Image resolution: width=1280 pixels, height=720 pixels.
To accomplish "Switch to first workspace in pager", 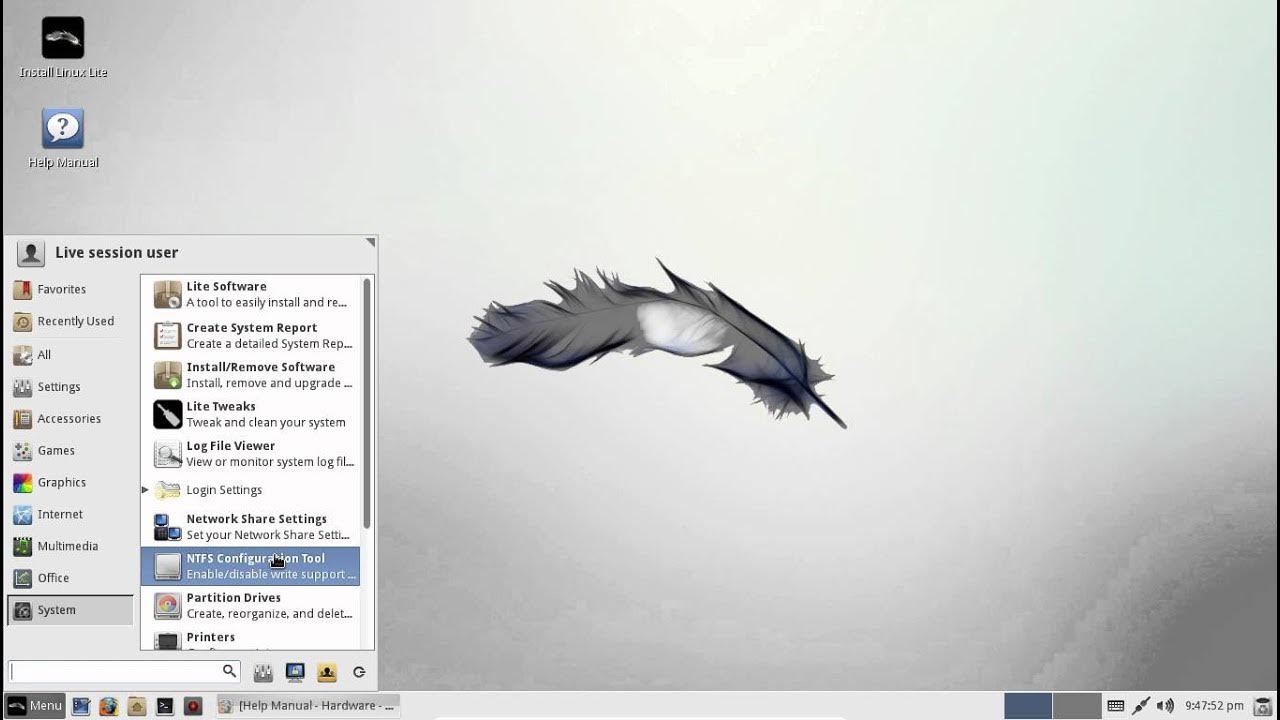I will coord(1028,706).
